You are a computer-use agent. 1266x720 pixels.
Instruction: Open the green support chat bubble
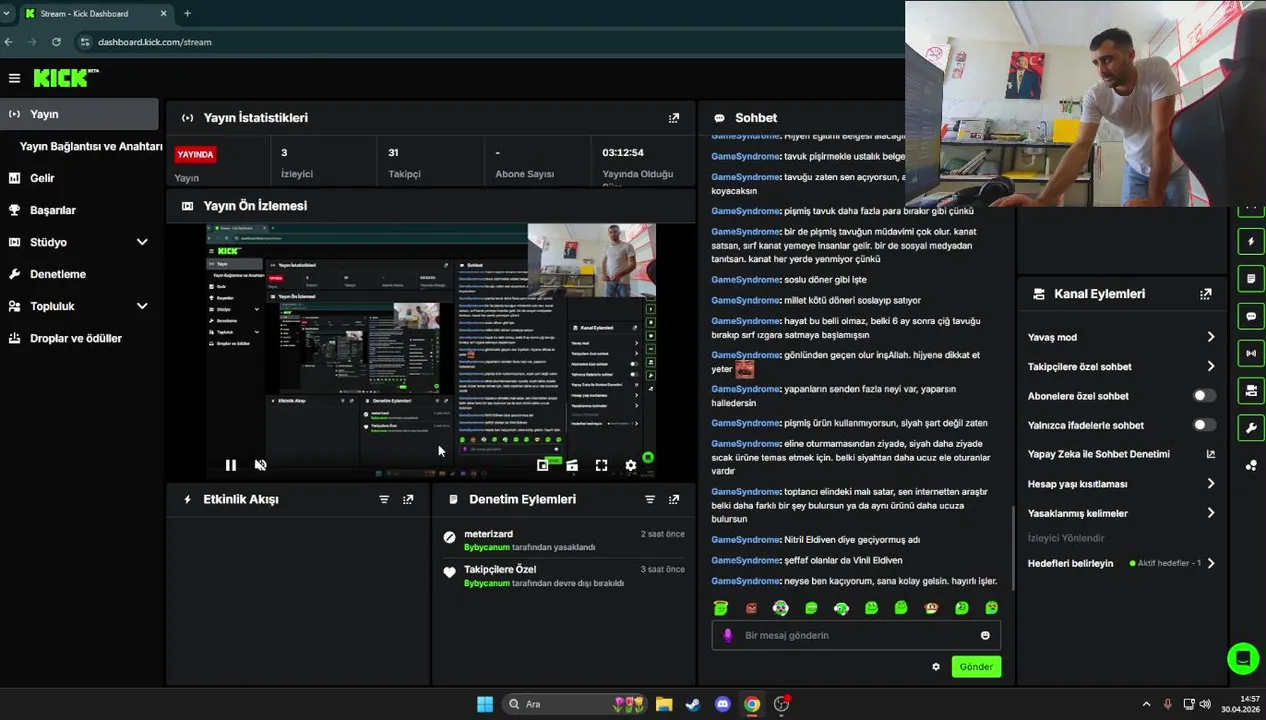click(1243, 658)
